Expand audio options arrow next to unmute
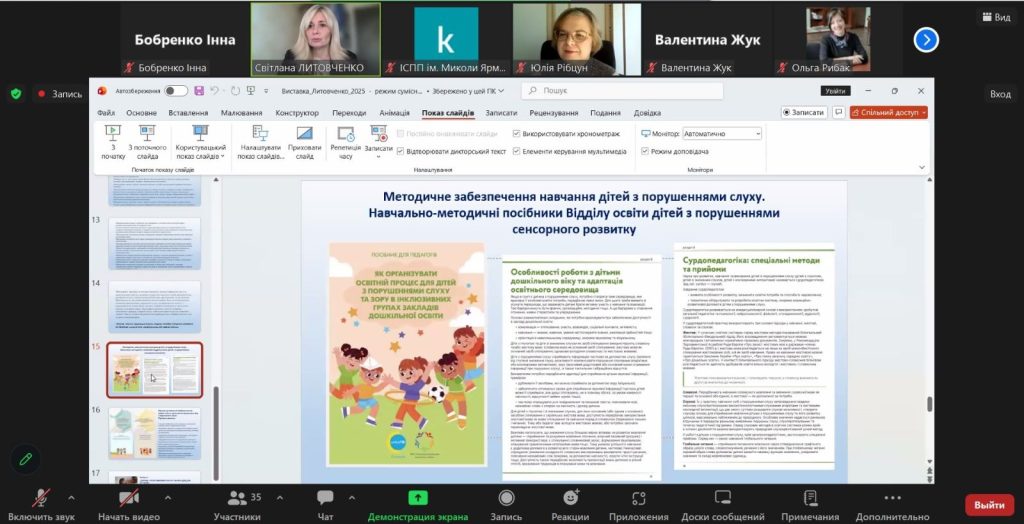This screenshot has width=1024, height=524. click(x=71, y=497)
